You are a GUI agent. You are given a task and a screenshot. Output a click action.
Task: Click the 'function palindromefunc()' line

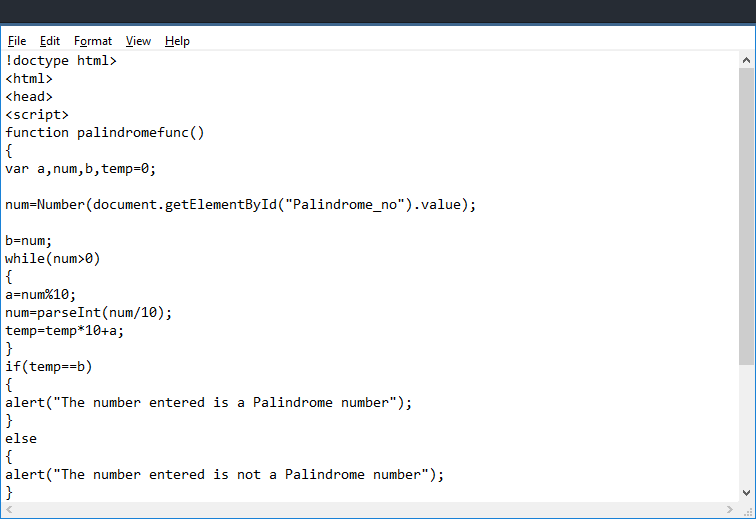[x=105, y=133]
